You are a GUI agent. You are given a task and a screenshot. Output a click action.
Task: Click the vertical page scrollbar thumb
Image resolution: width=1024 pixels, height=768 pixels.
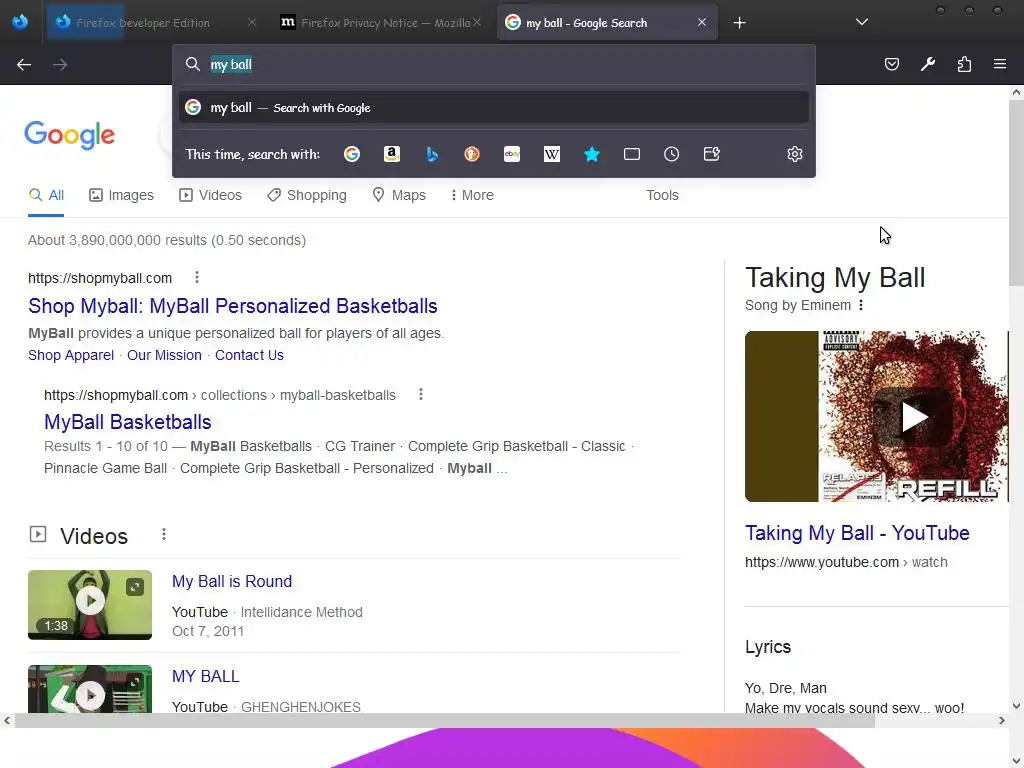click(1016, 193)
